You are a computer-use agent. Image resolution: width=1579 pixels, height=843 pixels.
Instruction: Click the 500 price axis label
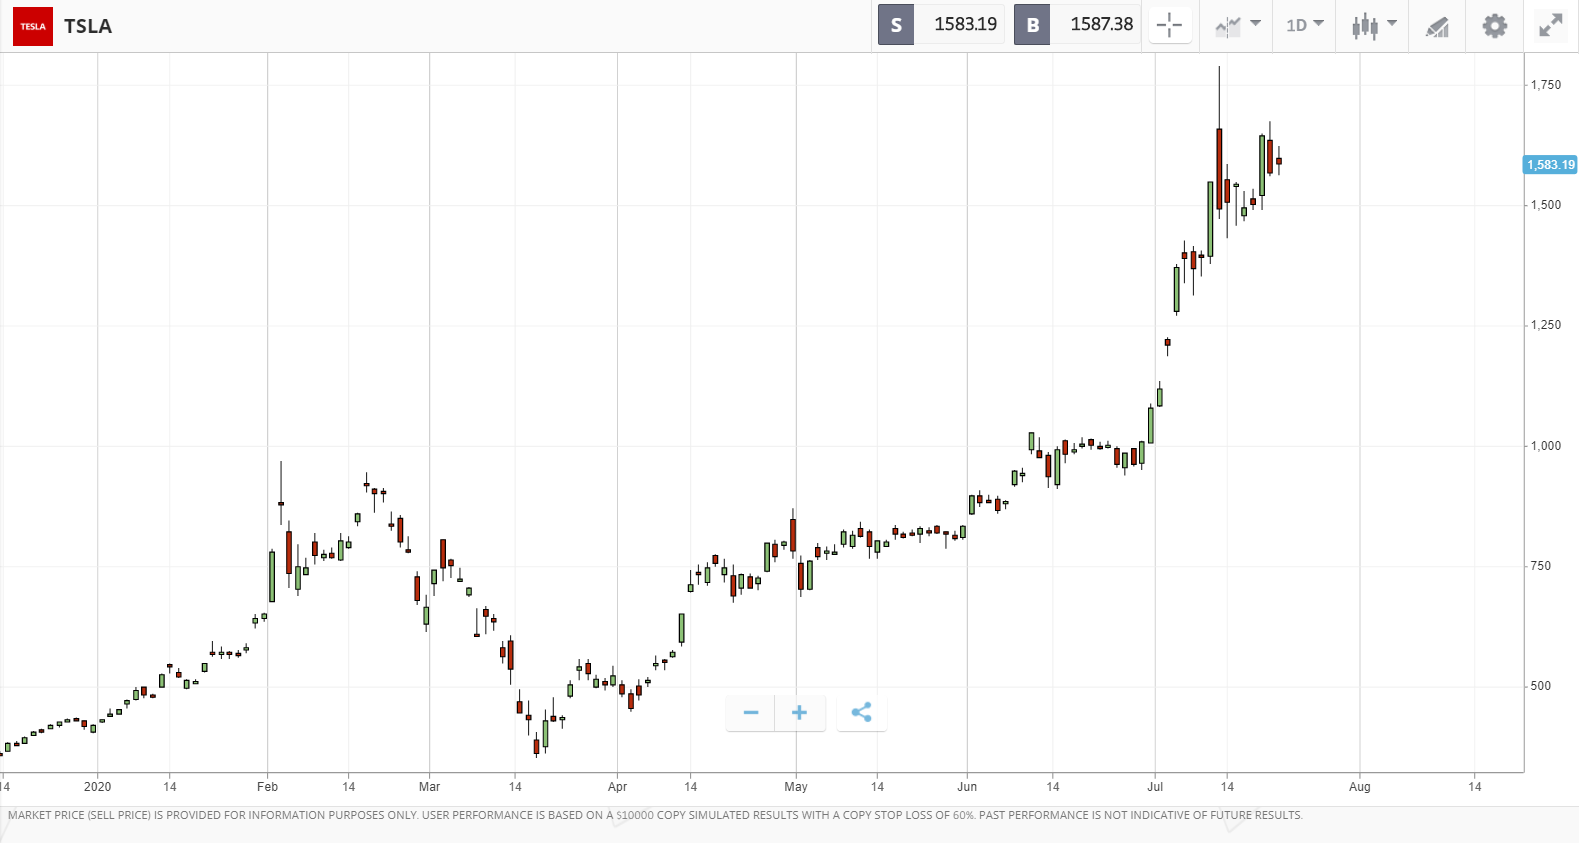coord(1541,686)
